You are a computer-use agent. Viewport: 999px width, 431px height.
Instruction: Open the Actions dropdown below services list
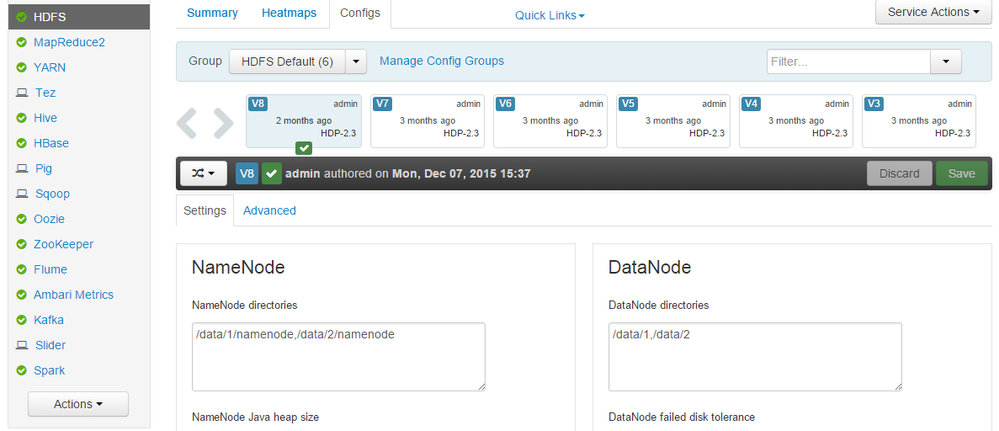(x=78, y=404)
